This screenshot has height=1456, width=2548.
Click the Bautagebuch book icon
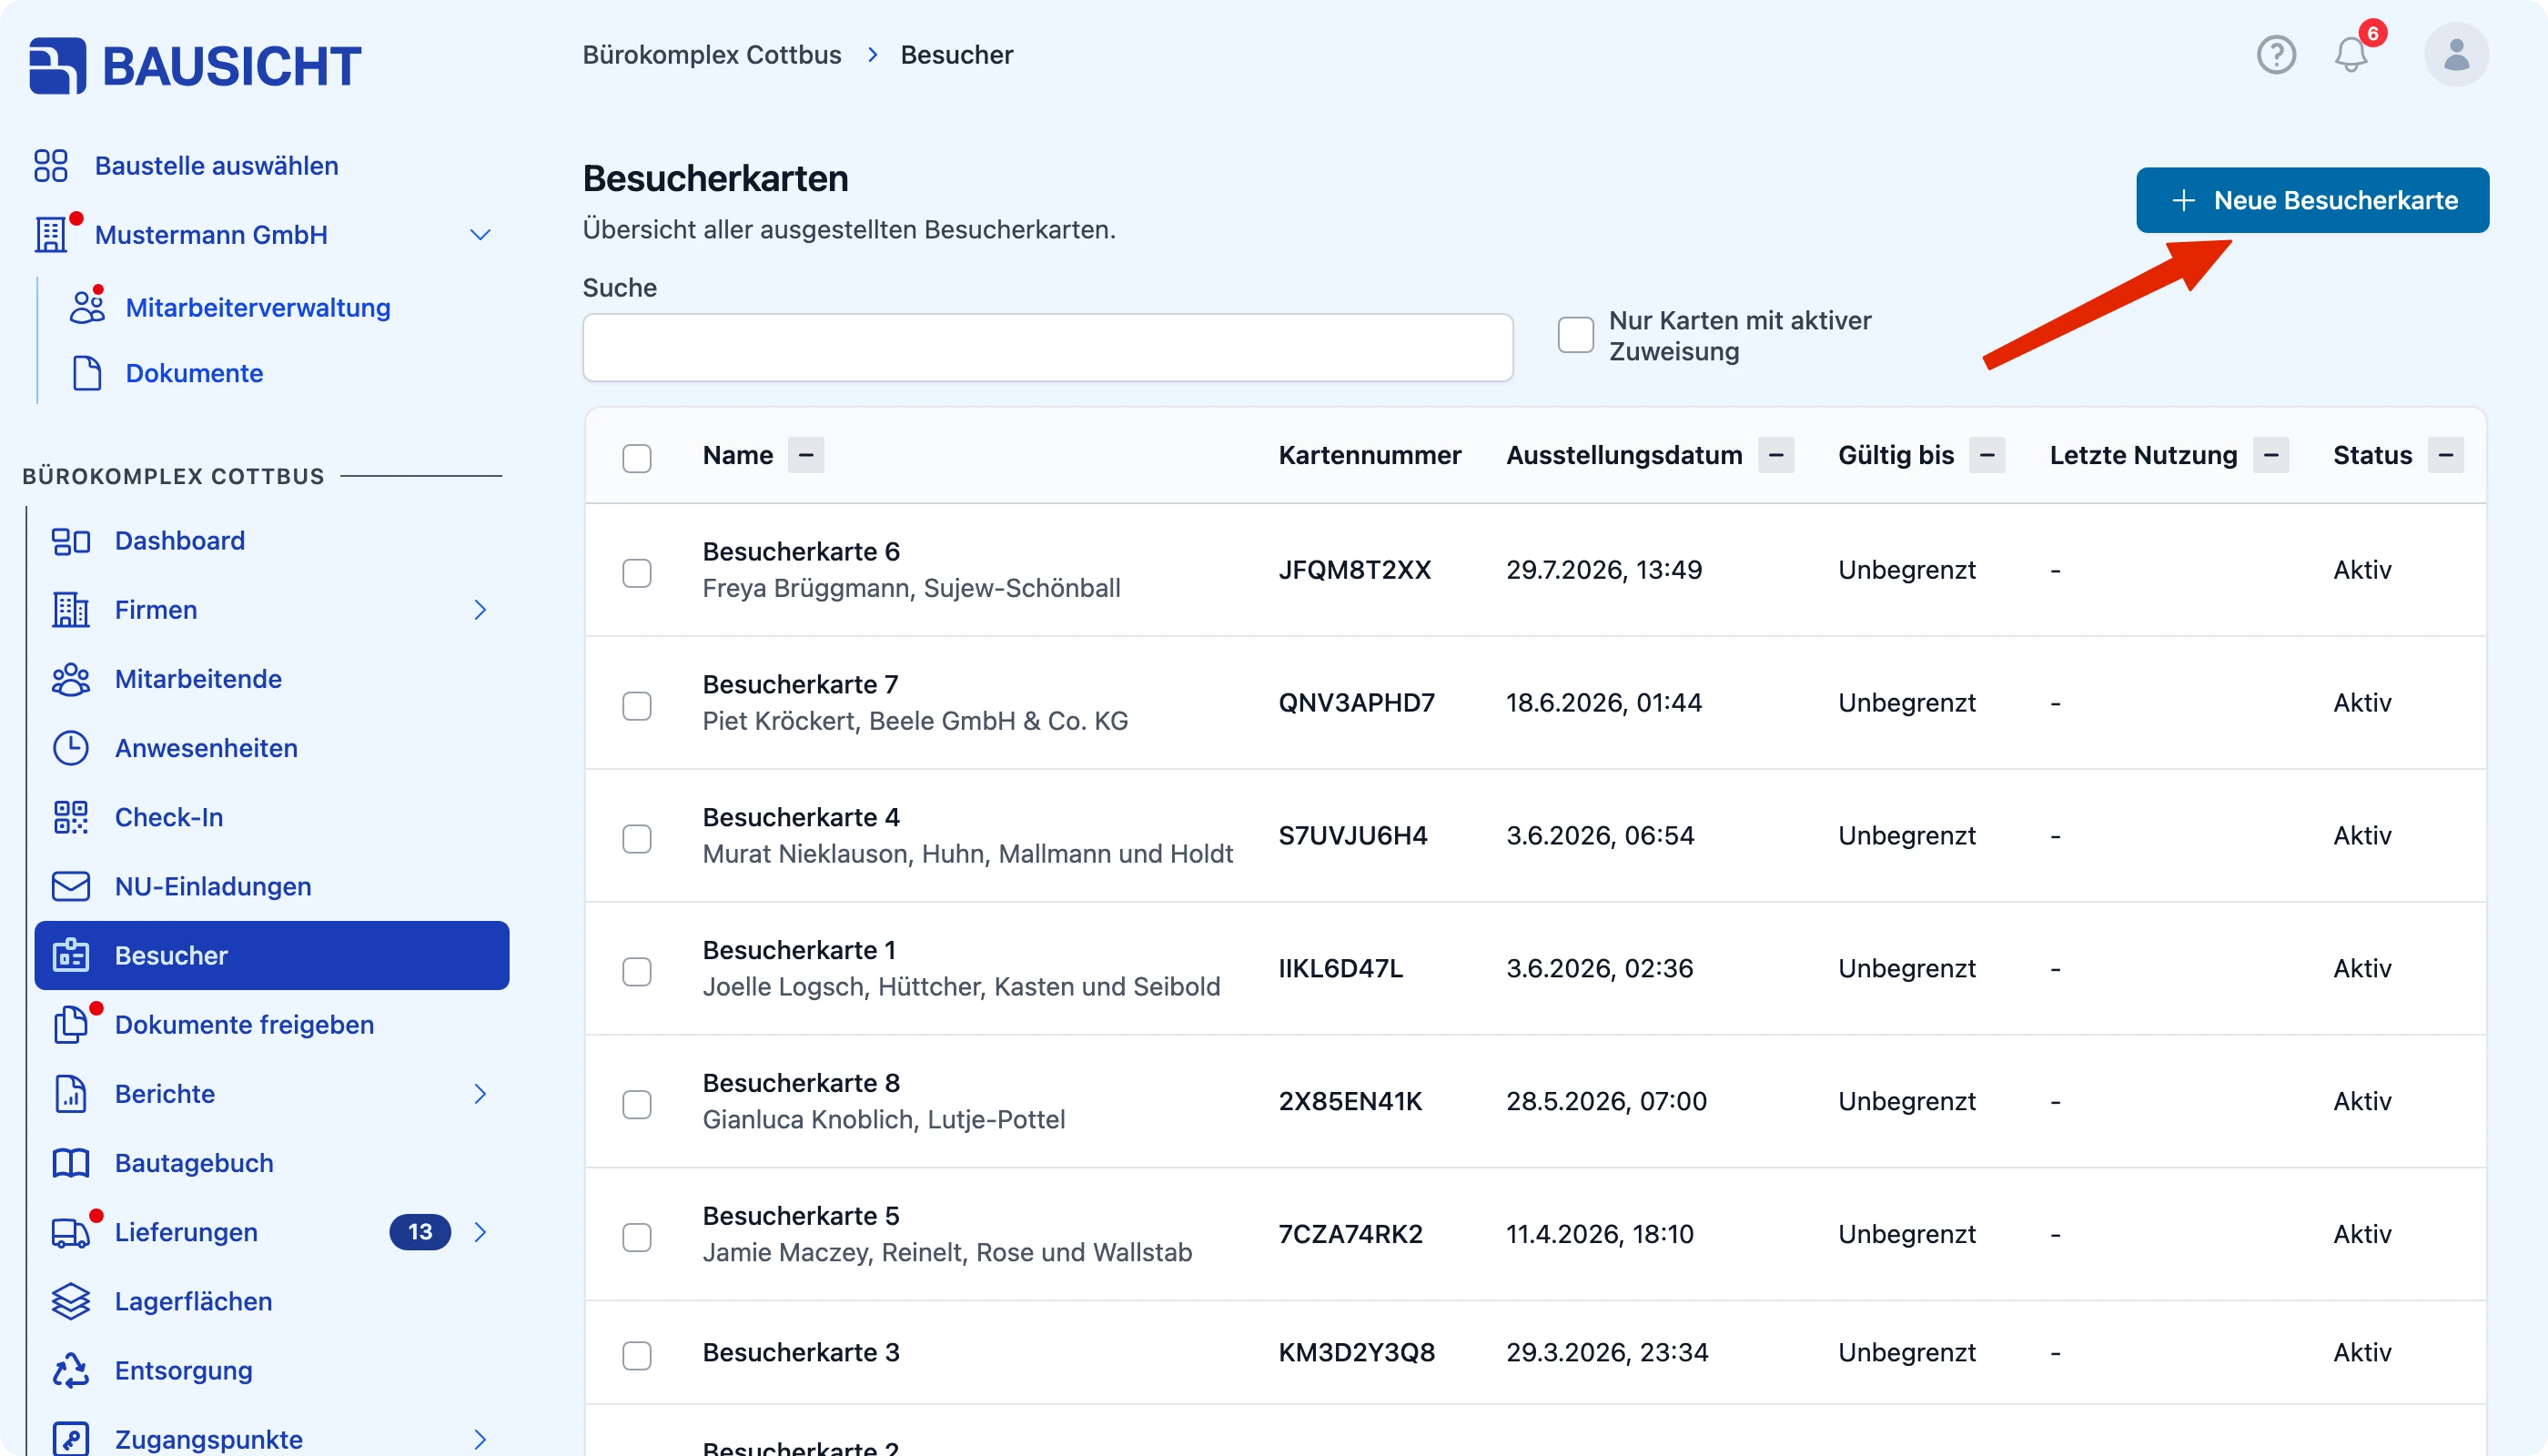(x=71, y=1163)
